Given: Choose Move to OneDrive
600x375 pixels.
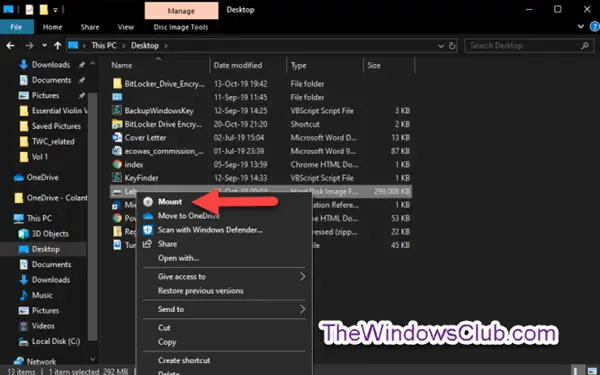Looking at the screenshot, I should click(189, 216).
